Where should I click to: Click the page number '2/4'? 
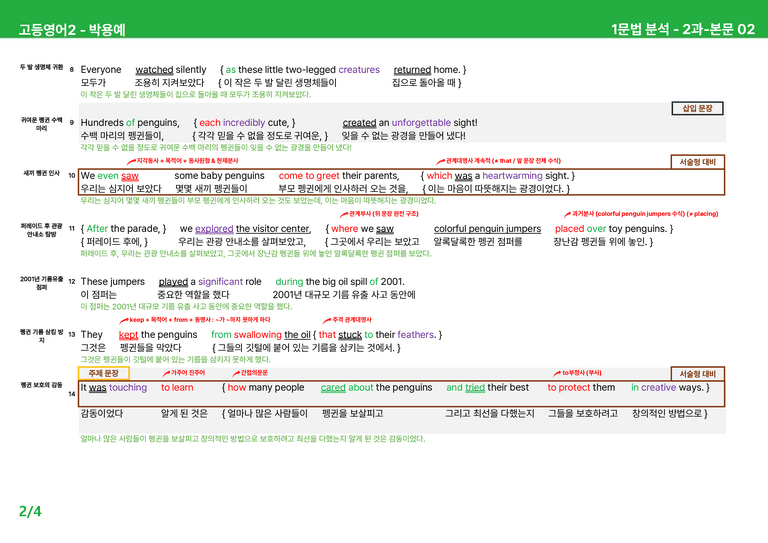point(30,511)
